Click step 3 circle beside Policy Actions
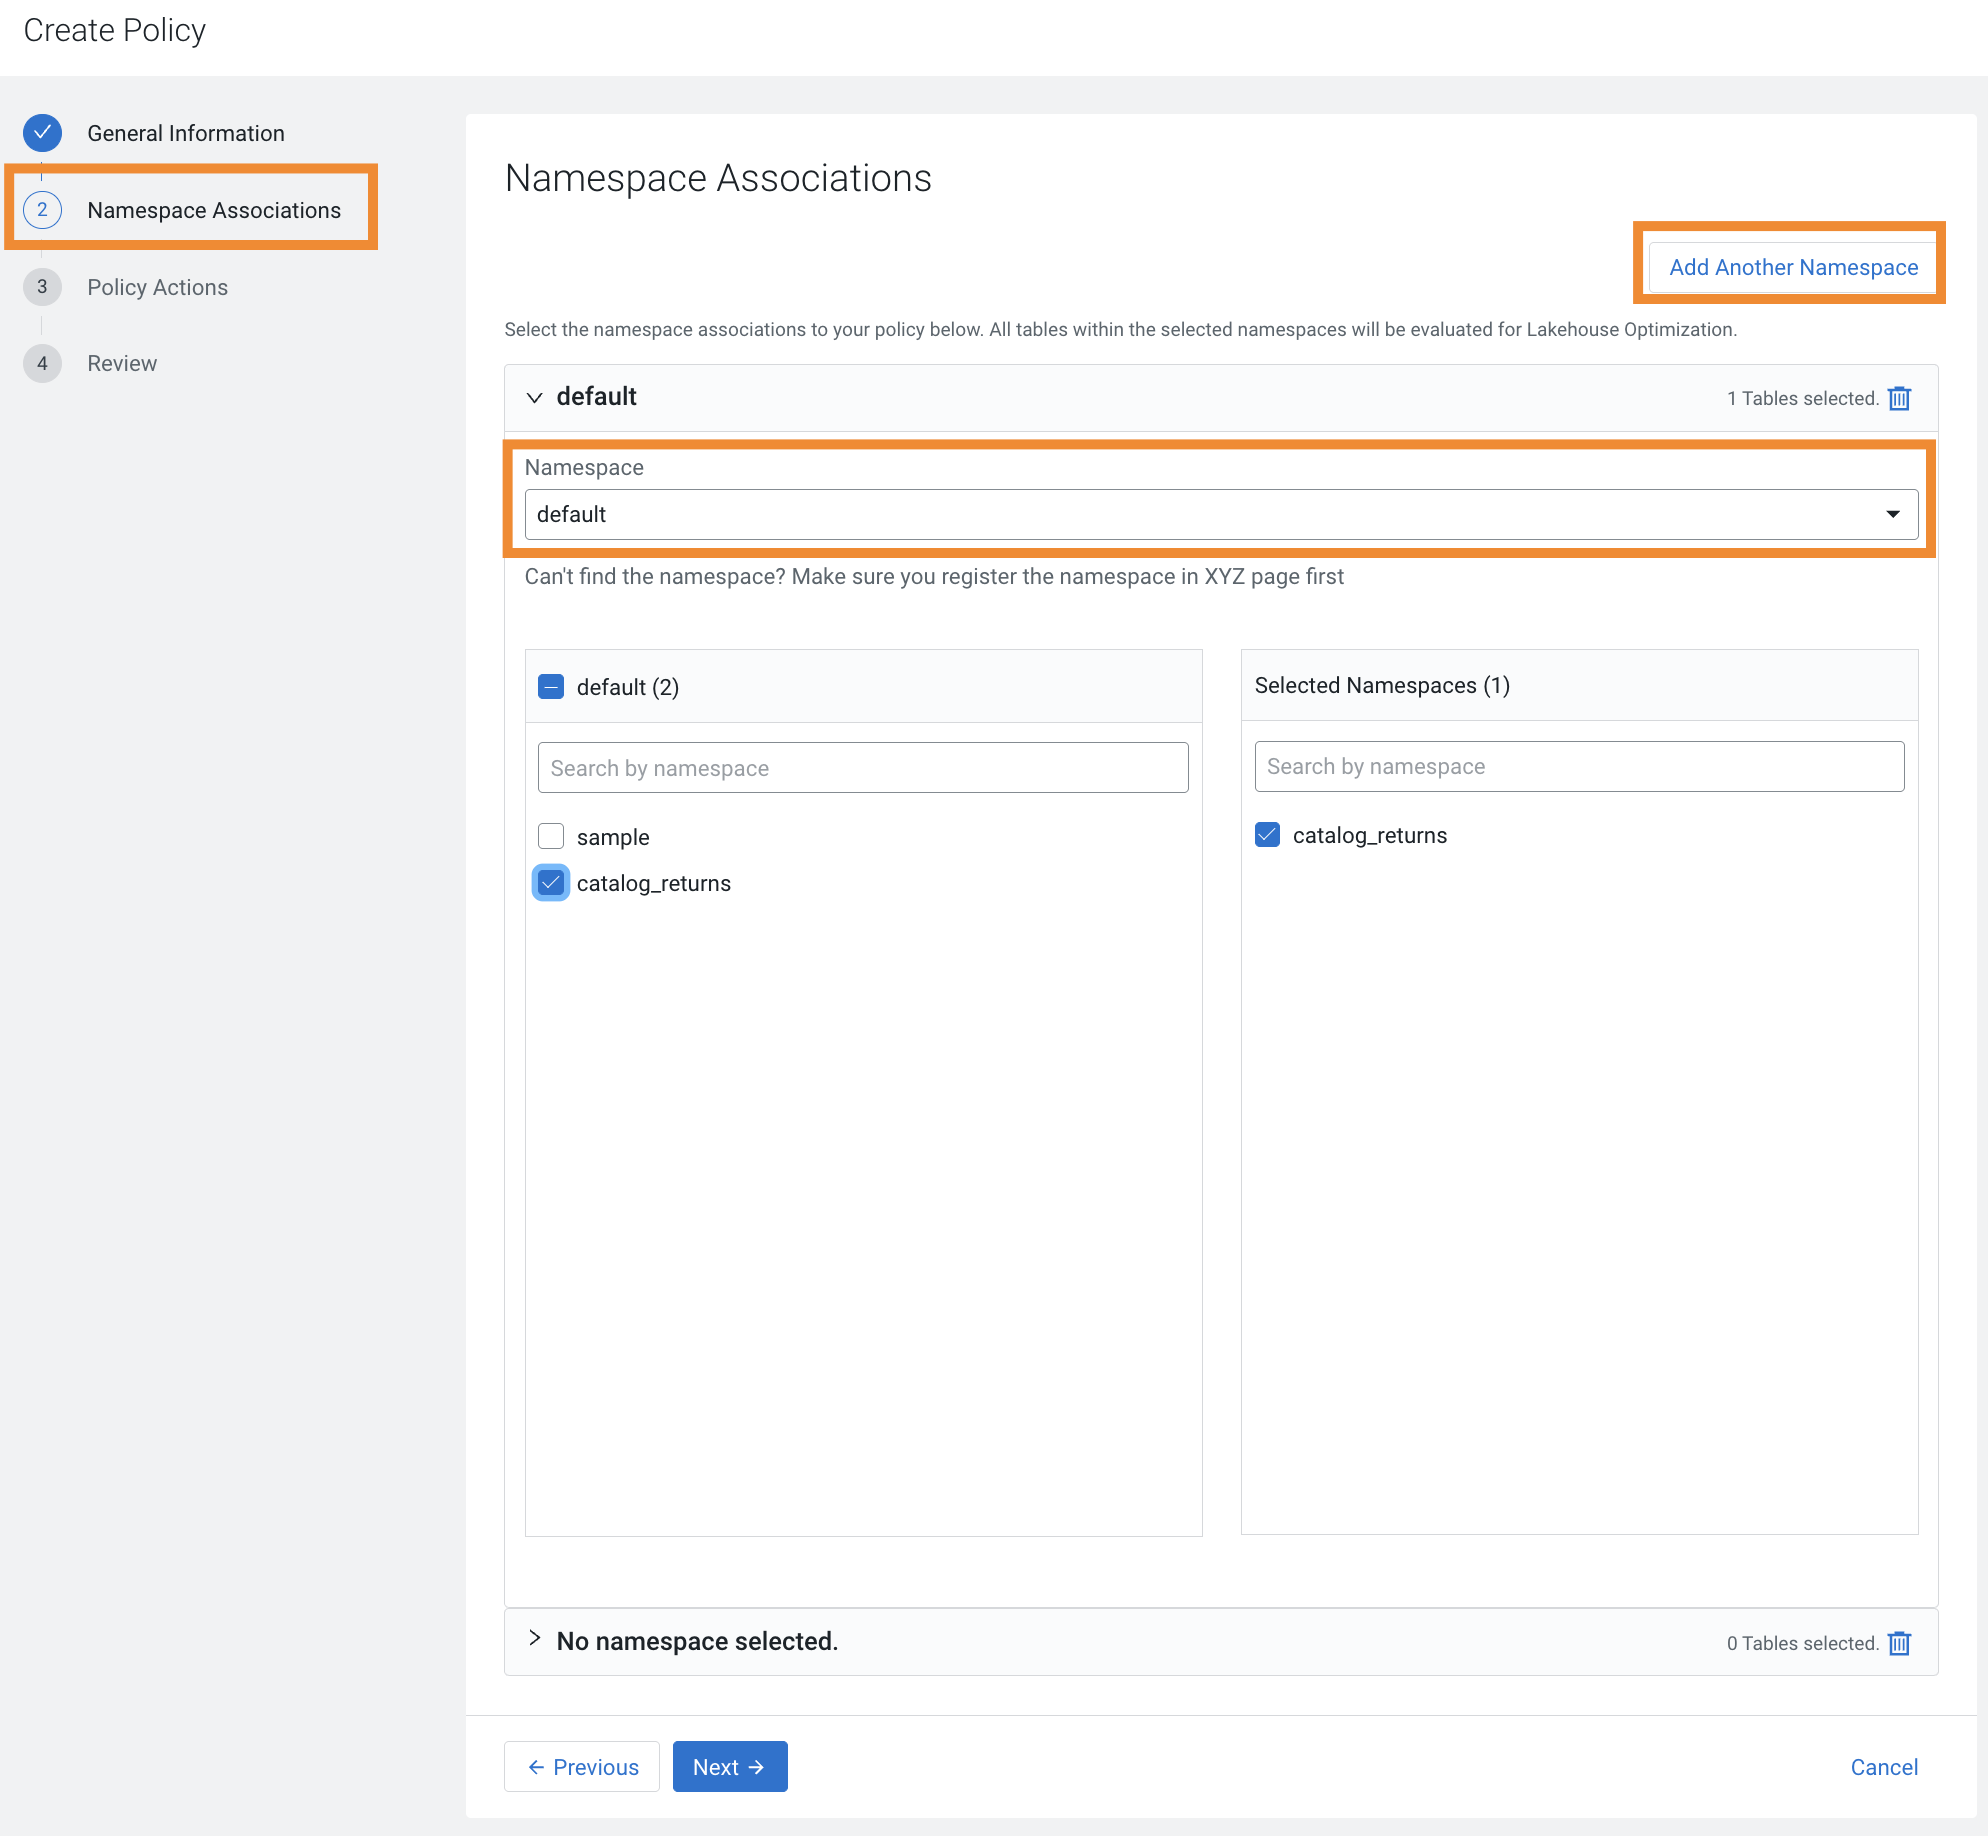1988x1836 pixels. point(42,287)
